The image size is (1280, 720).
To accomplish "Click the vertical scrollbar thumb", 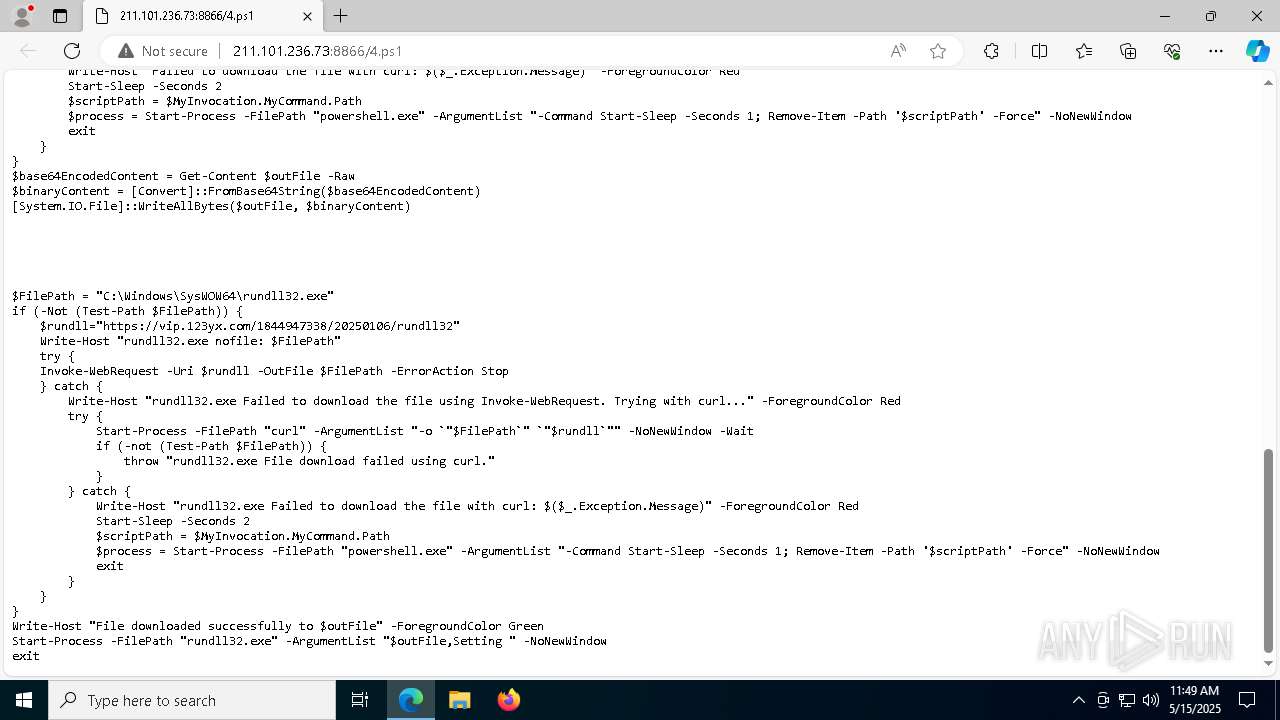I will 1269,550.
